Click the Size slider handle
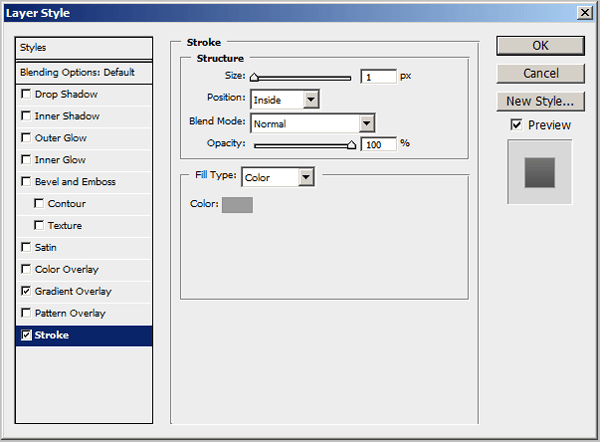This screenshot has width=600, height=442. pyautogui.click(x=254, y=78)
